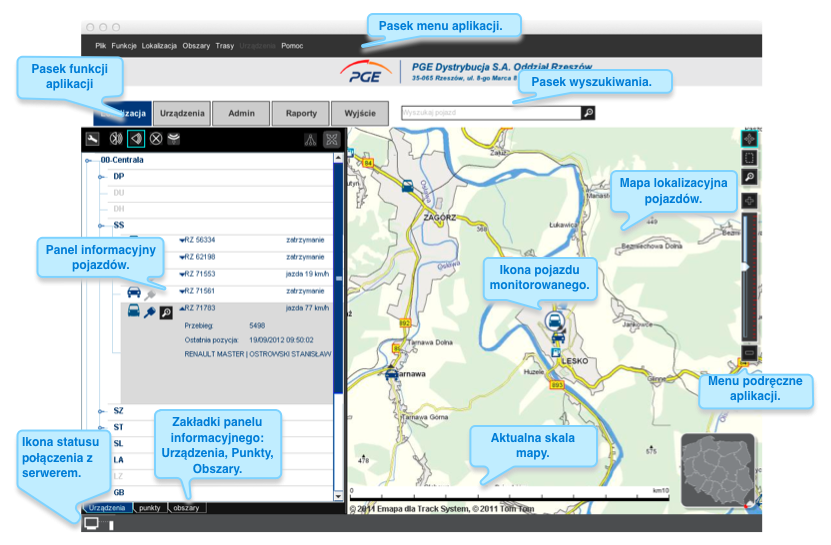Collapse the 00-Centrala tree node
Screen dimensions: 831x545
click(x=88, y=160)
